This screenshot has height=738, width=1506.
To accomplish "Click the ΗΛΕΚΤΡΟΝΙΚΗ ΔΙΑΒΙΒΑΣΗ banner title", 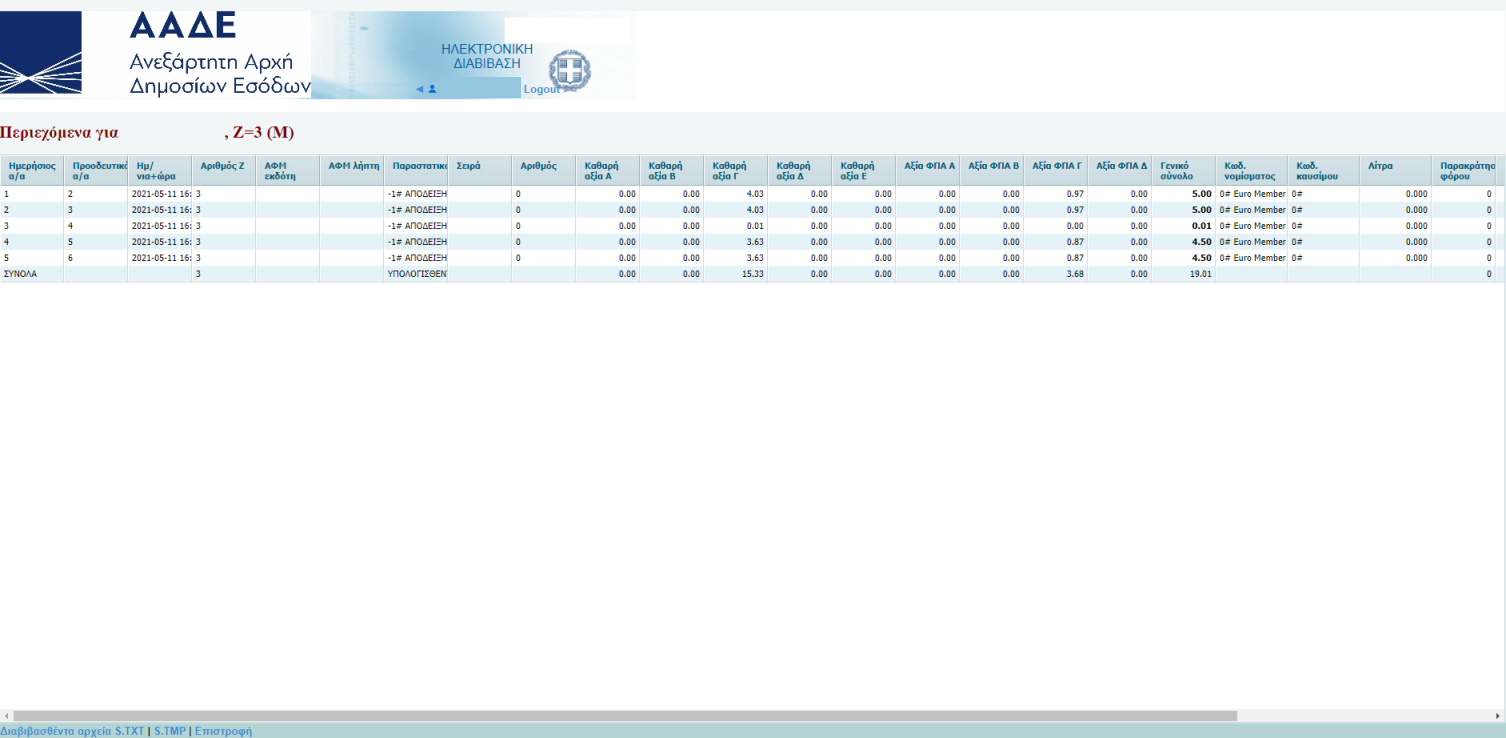I will click(x=487, y=56).
